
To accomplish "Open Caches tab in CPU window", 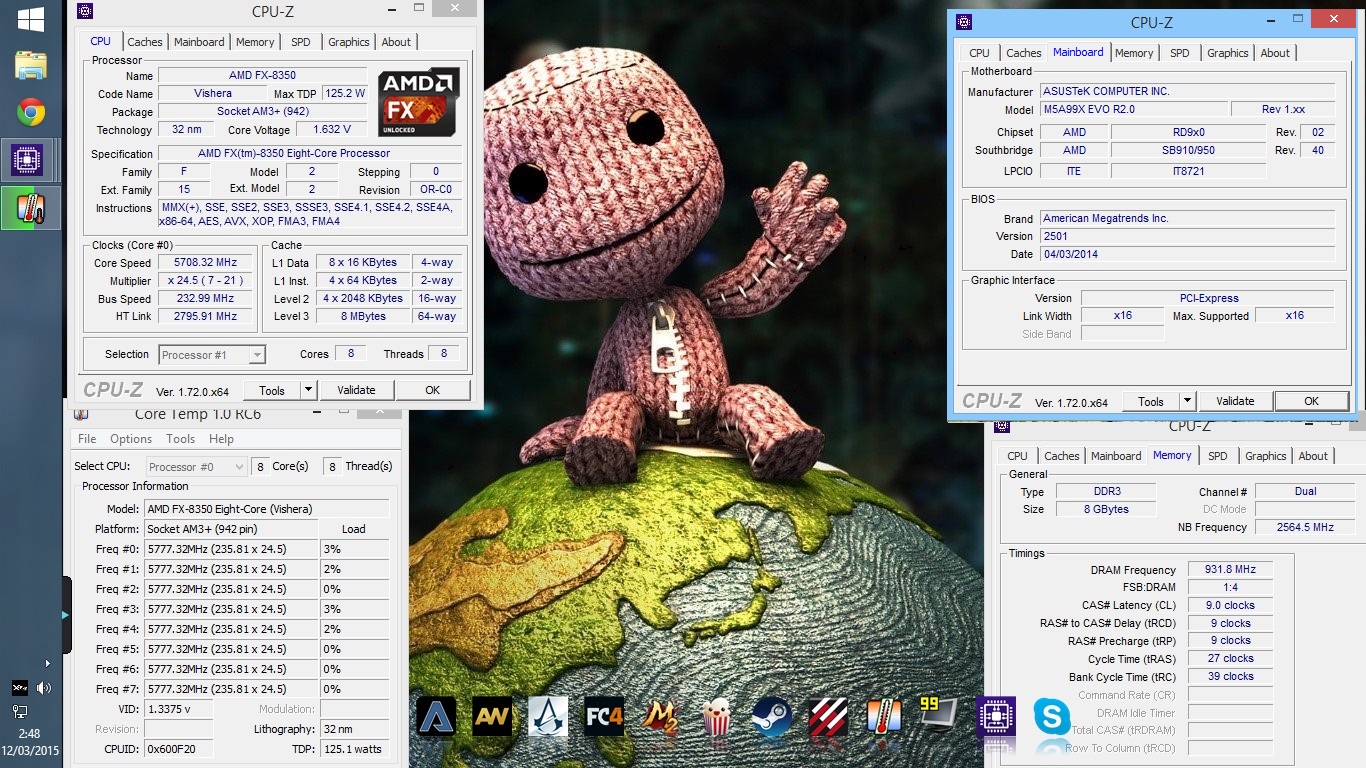I will (145, 42).
